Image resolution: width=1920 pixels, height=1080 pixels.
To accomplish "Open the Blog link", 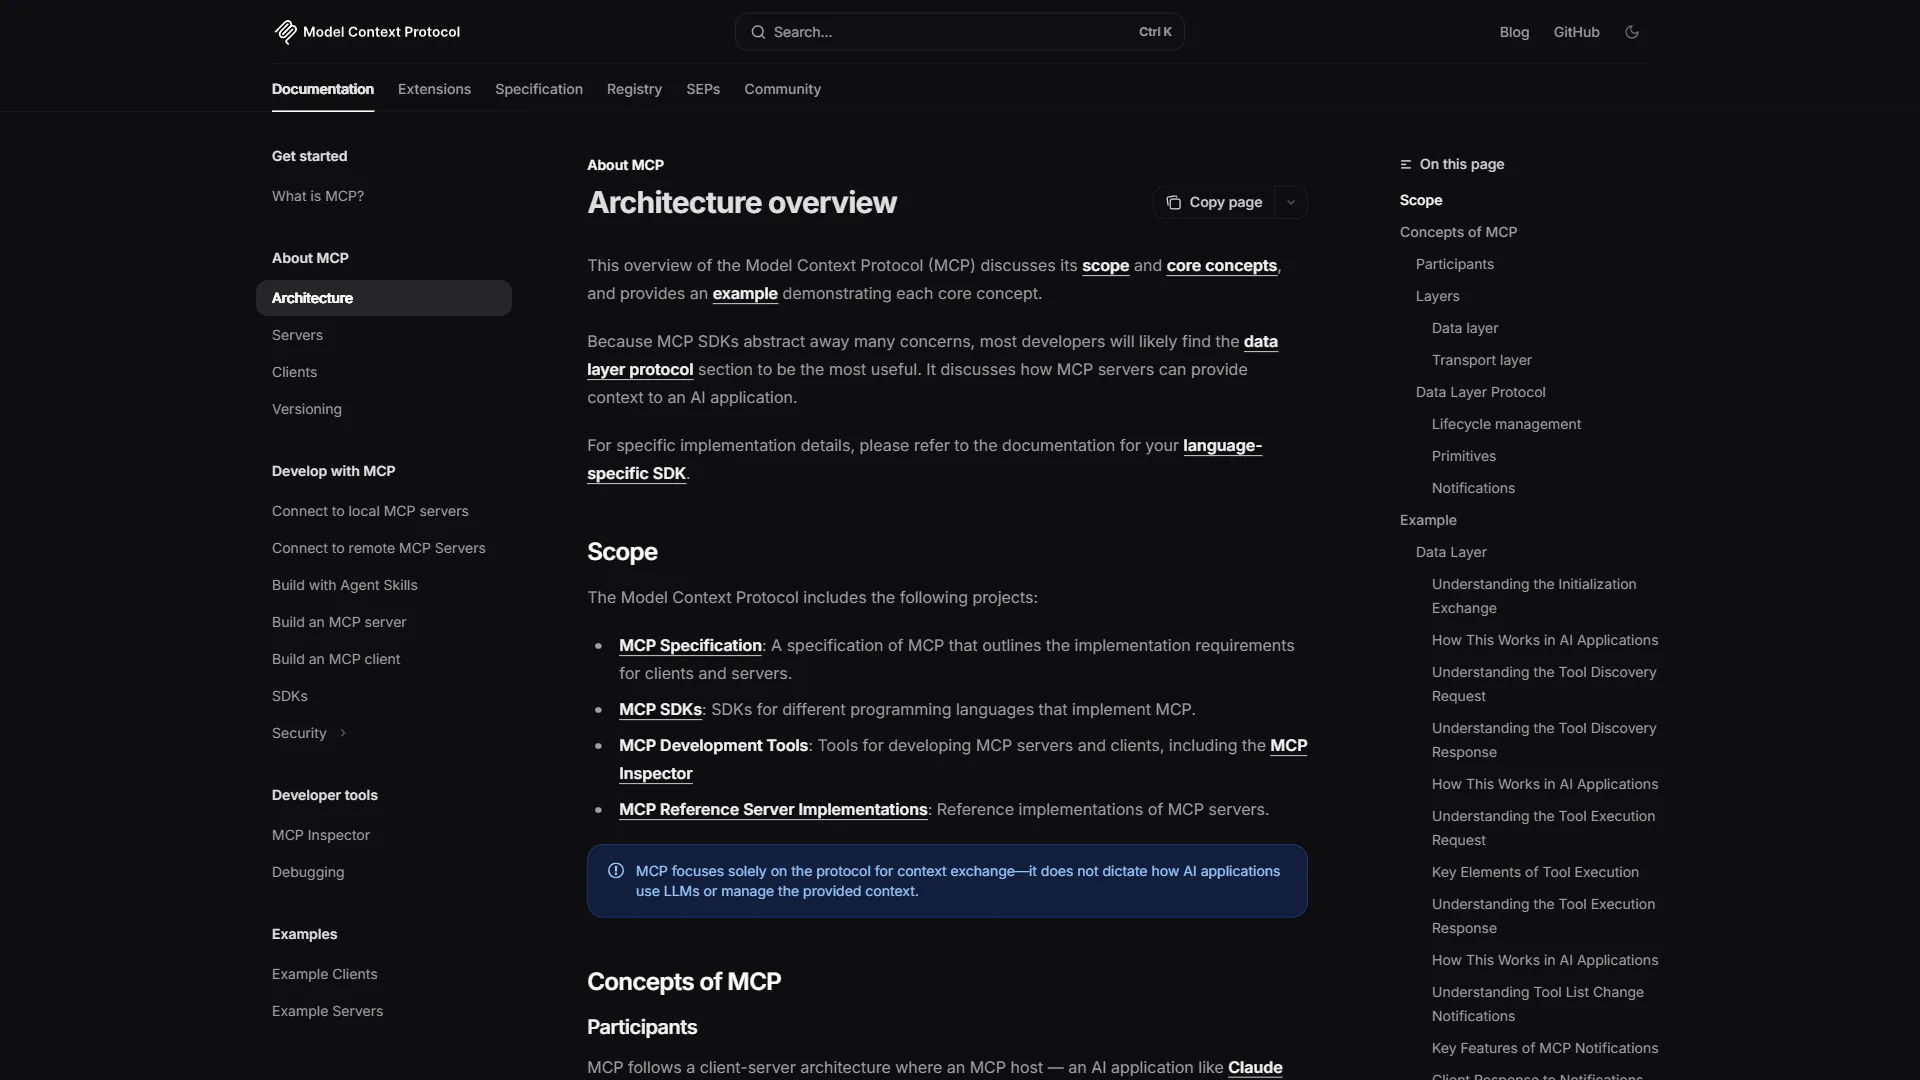I will pos(1514,32).
